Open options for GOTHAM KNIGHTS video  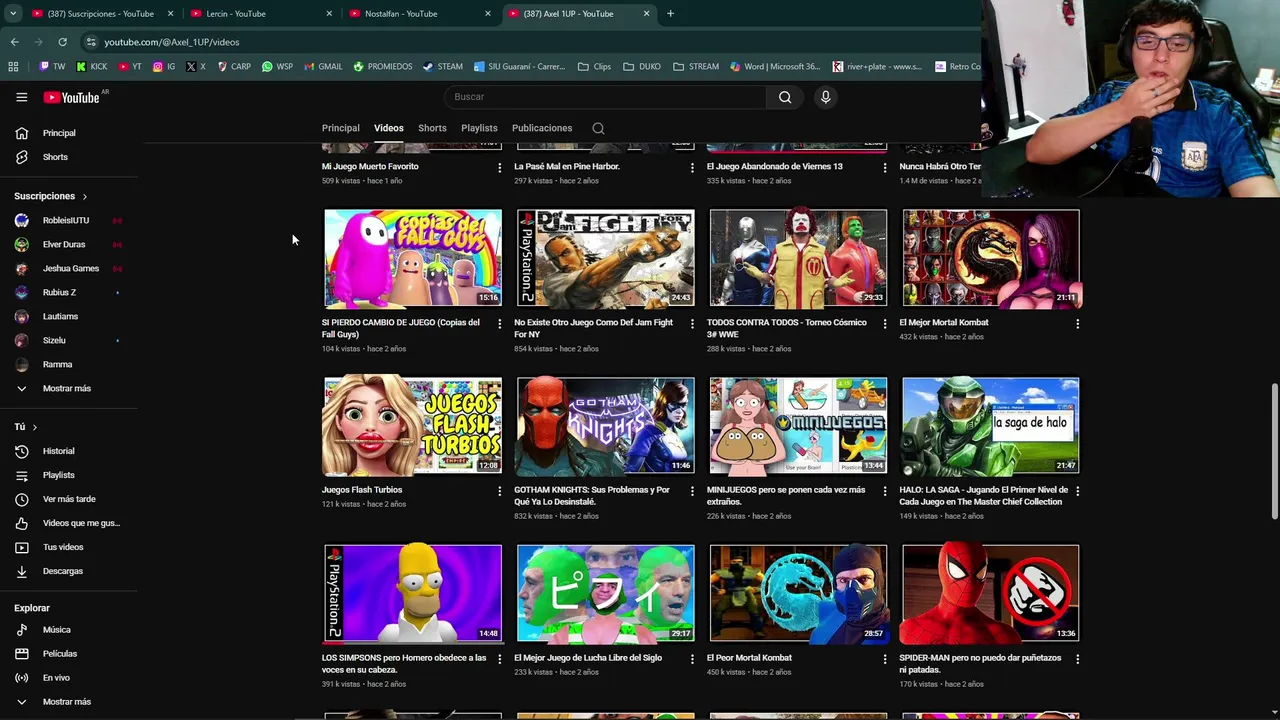(x=692, y=491)
